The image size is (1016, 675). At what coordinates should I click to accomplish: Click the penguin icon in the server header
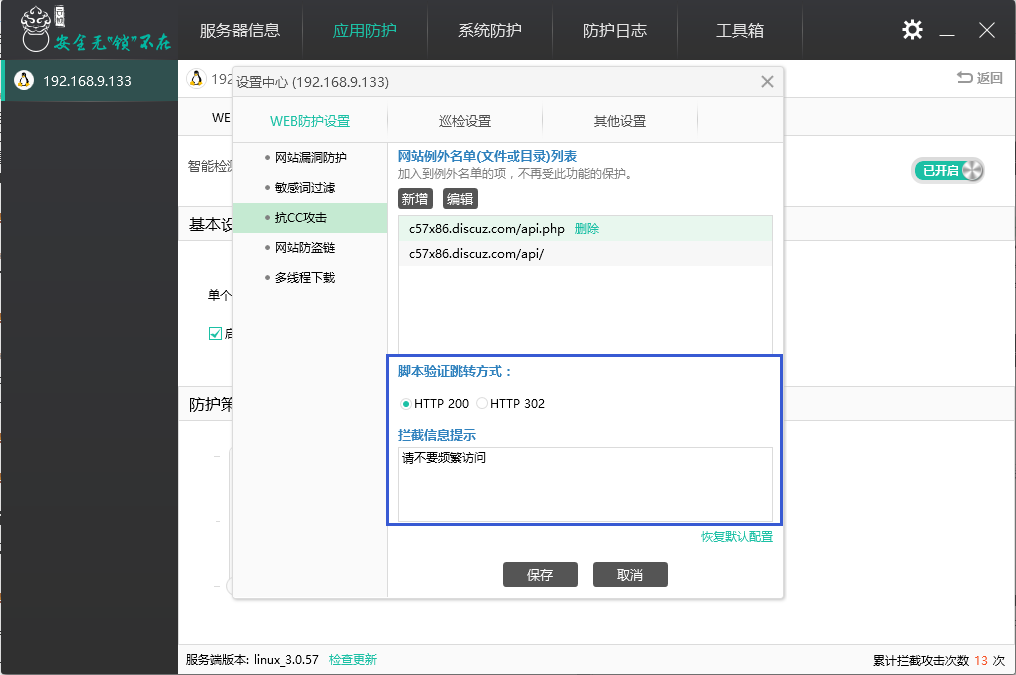point(196,78)
